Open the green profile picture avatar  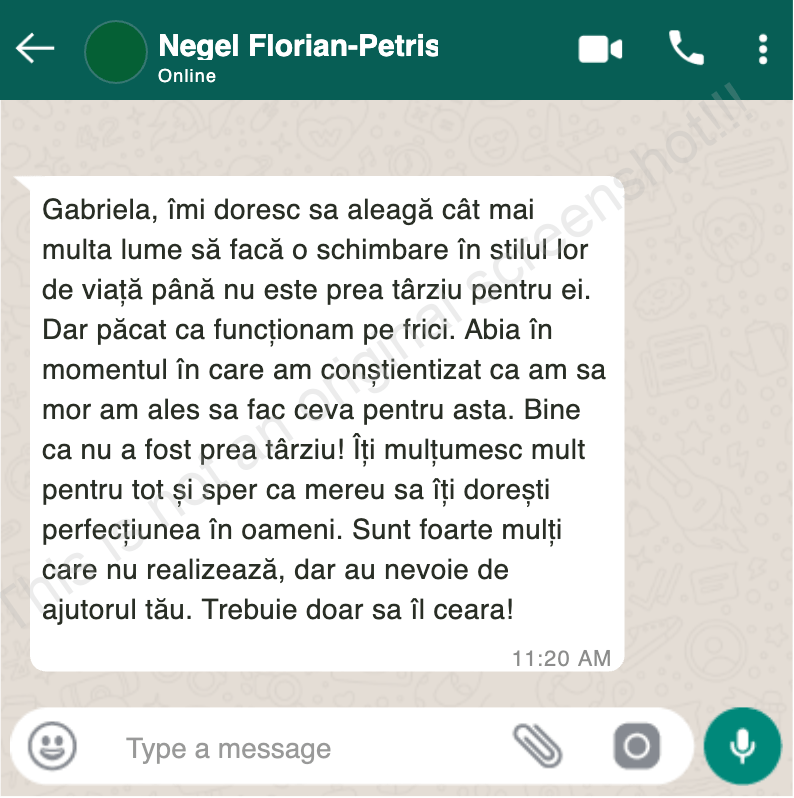point(116,52)
